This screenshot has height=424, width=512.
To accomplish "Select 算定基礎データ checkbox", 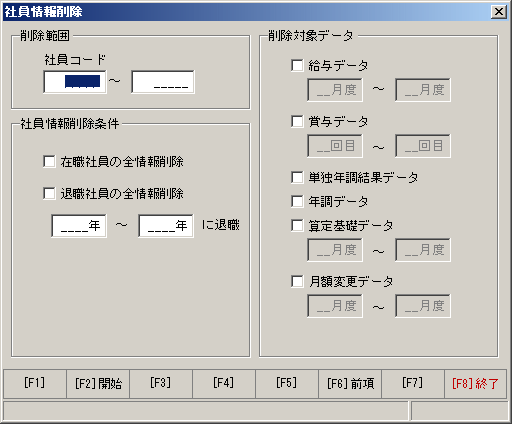I will 297,225.
